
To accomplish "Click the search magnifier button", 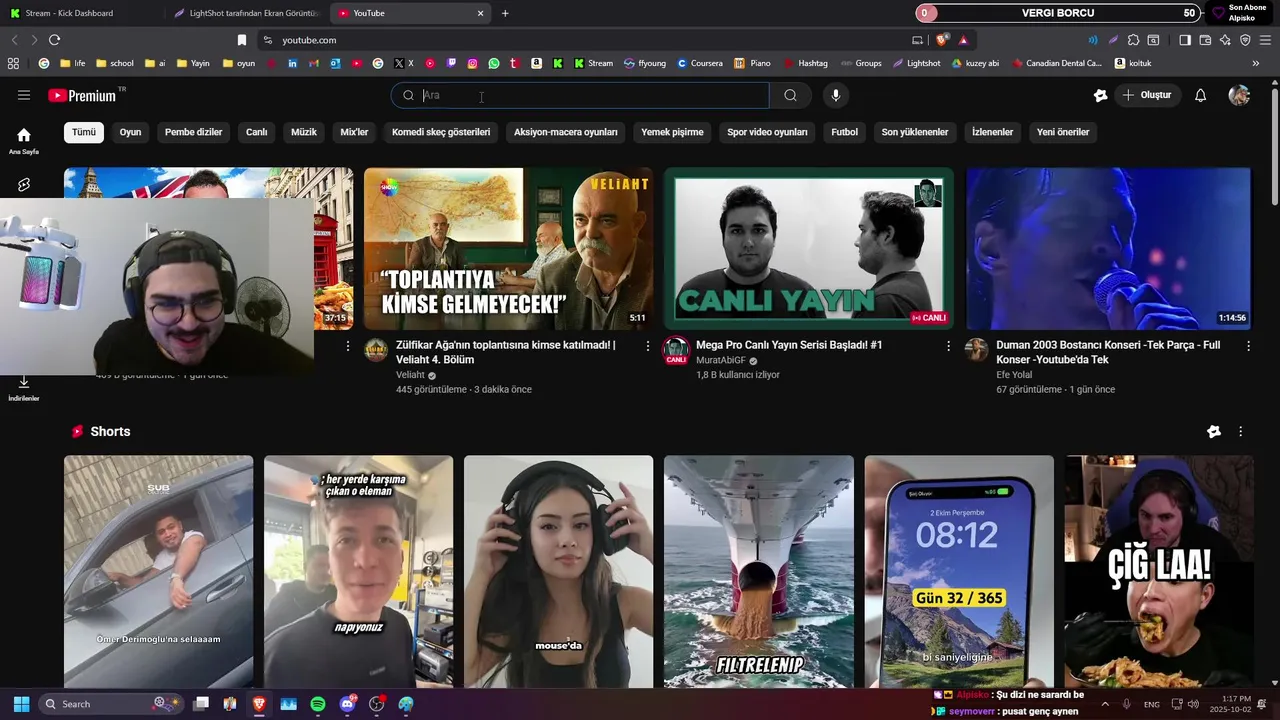I will tap(790, 95).
